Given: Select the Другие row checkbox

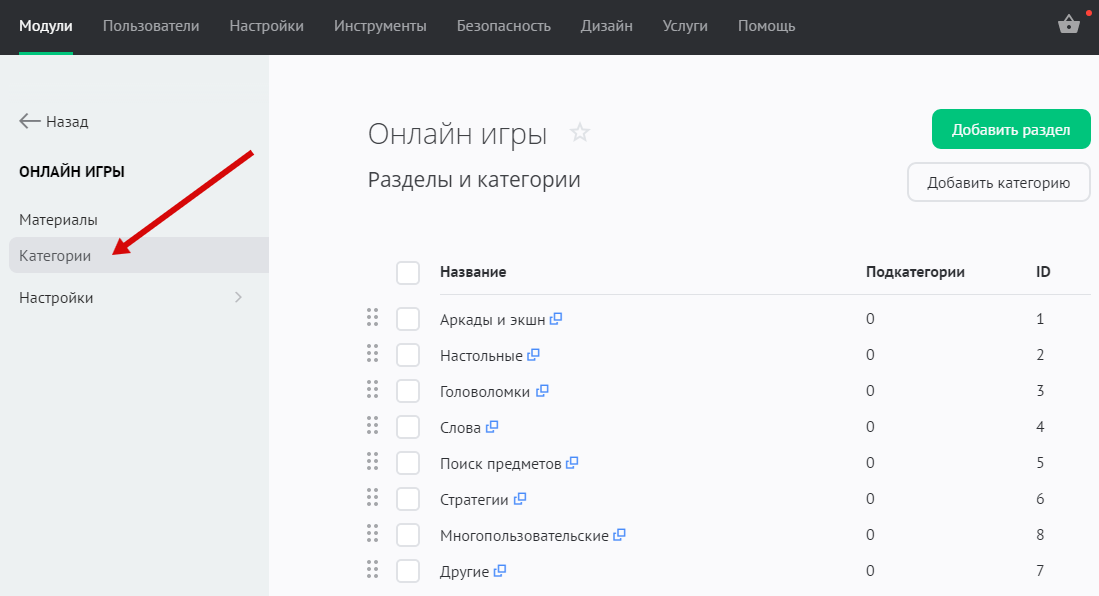Looking at the screenshot, I should pos(408,571).
